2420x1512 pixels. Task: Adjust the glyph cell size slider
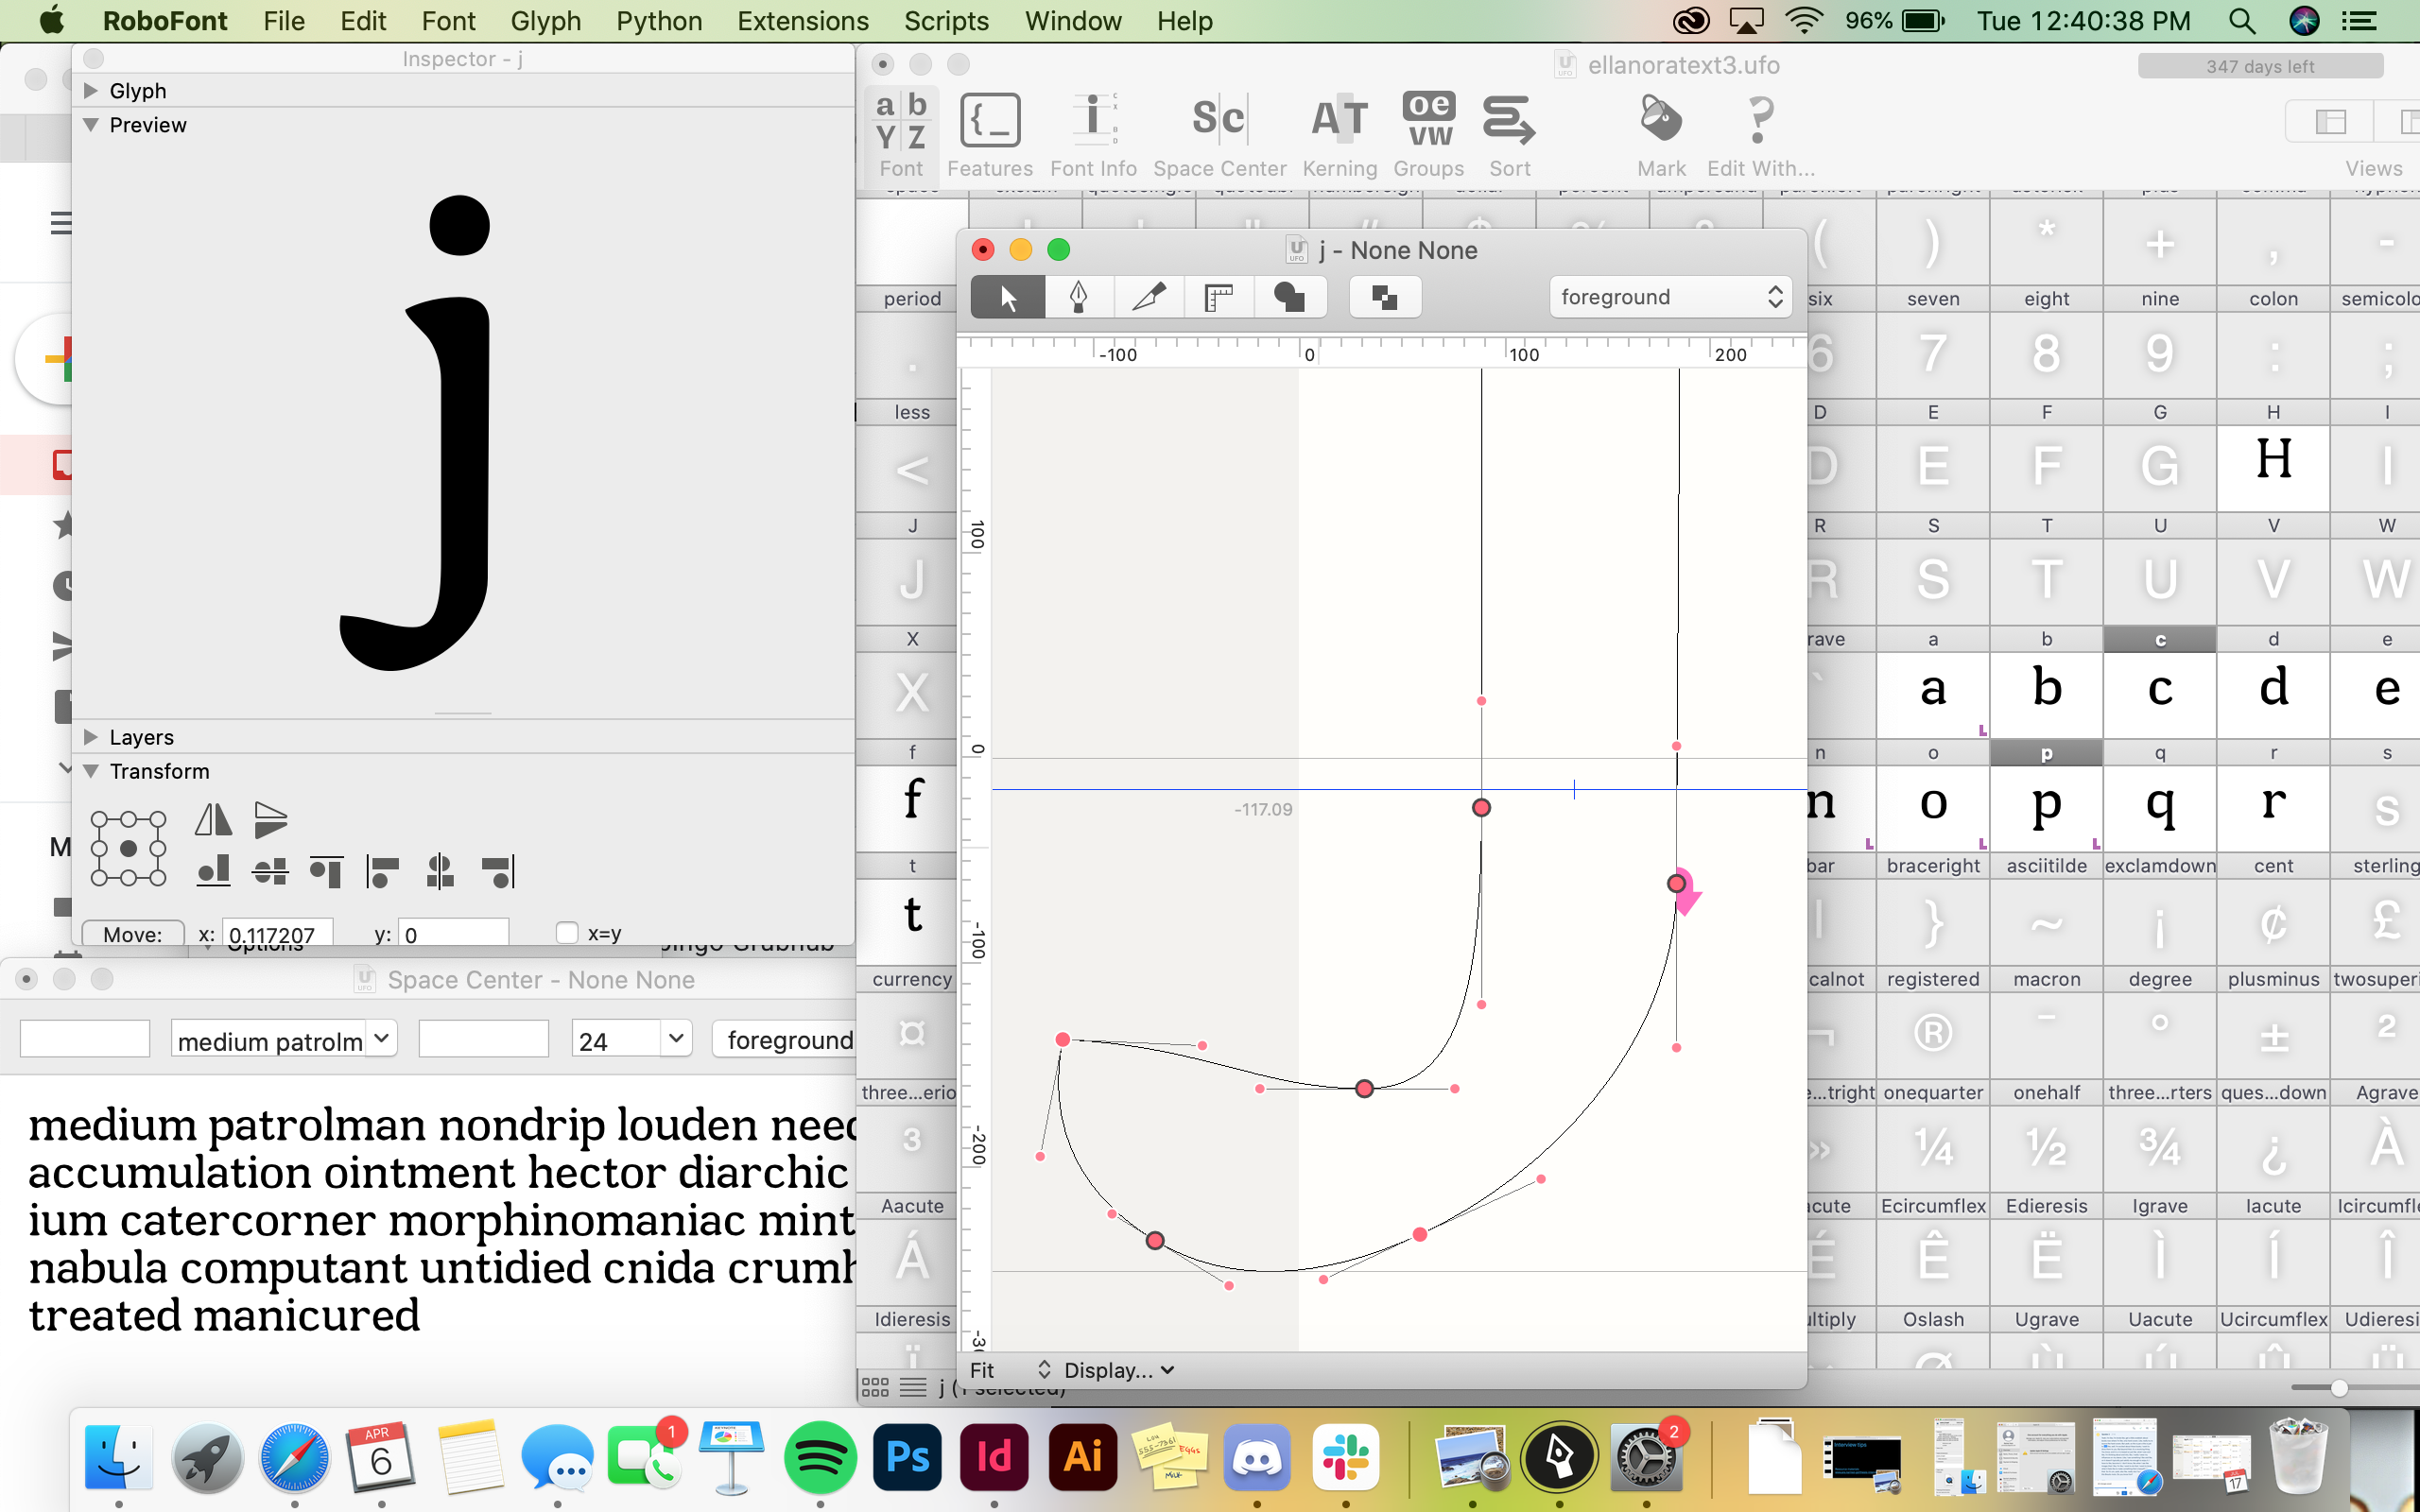pyautogui.click(x=2337, y=1388)
